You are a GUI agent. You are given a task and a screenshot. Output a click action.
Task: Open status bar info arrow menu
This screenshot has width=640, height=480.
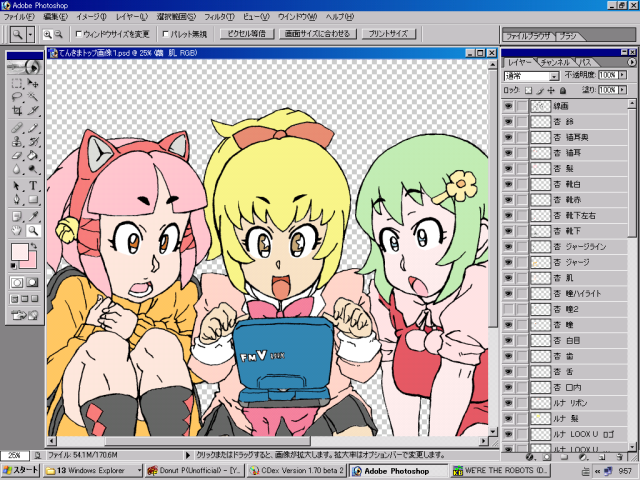(x=188, y=455)
